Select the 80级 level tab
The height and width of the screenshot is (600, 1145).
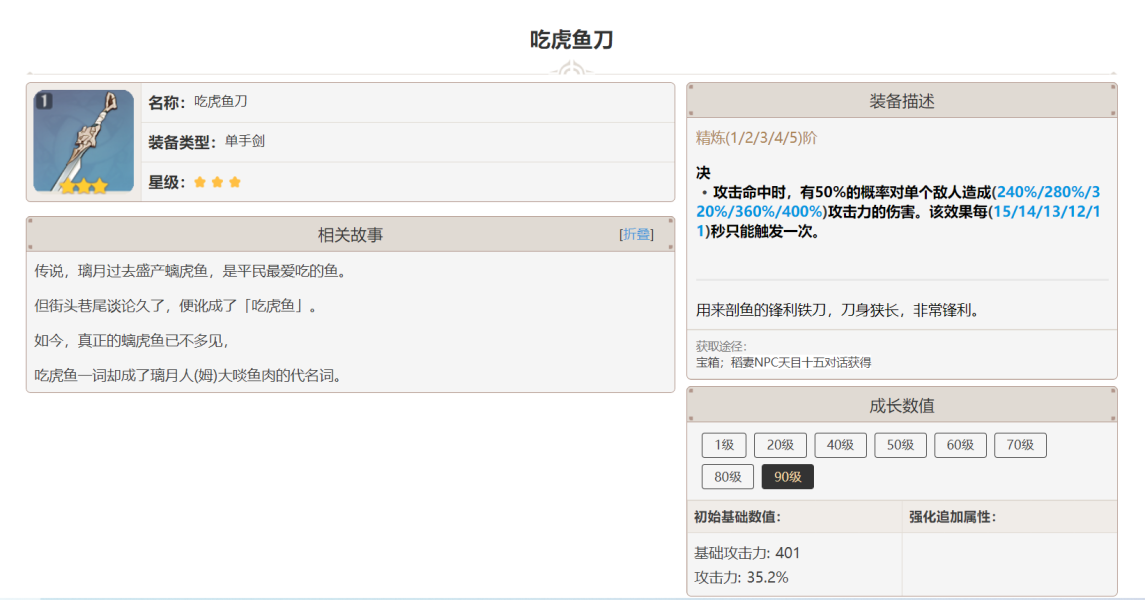point(727,477)
